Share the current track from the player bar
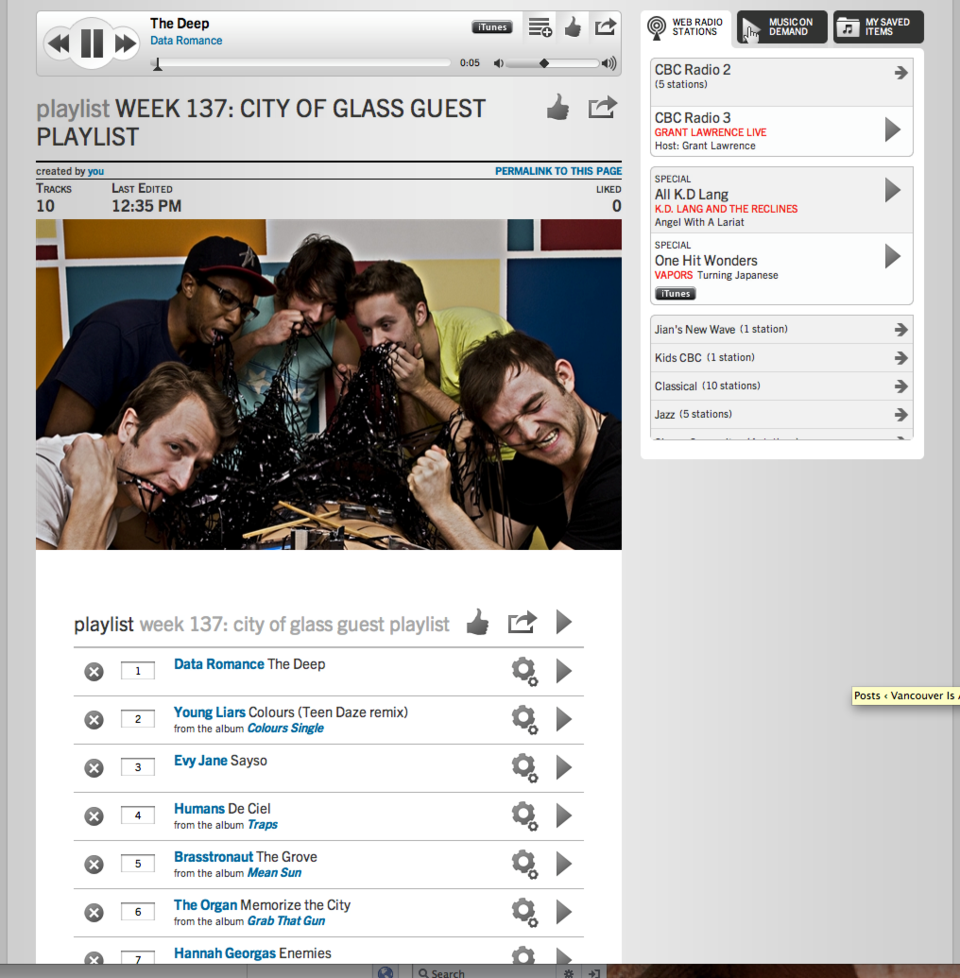The height and width of the screenshot is (978, 960). pos(605,27)
